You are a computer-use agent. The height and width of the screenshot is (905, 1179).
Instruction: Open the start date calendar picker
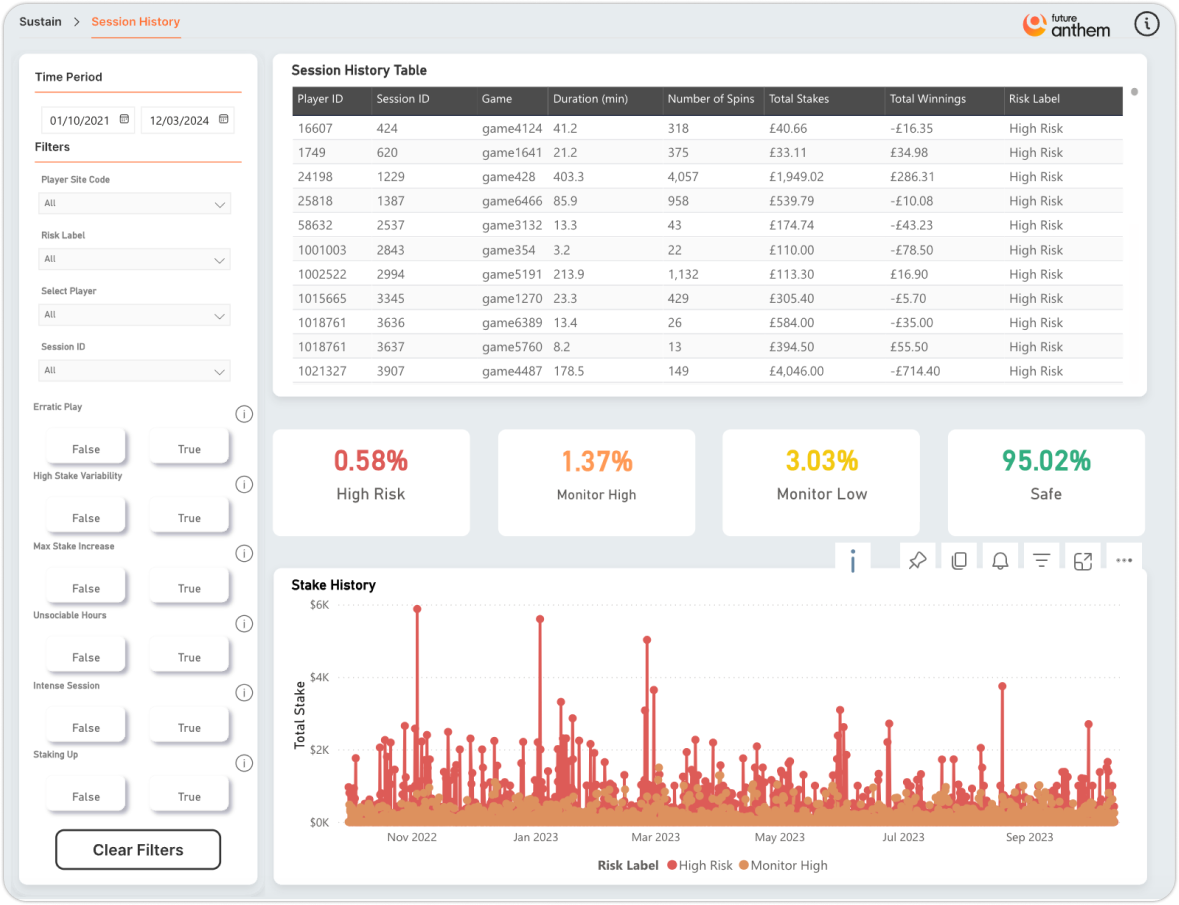click(x=125, y=120)
